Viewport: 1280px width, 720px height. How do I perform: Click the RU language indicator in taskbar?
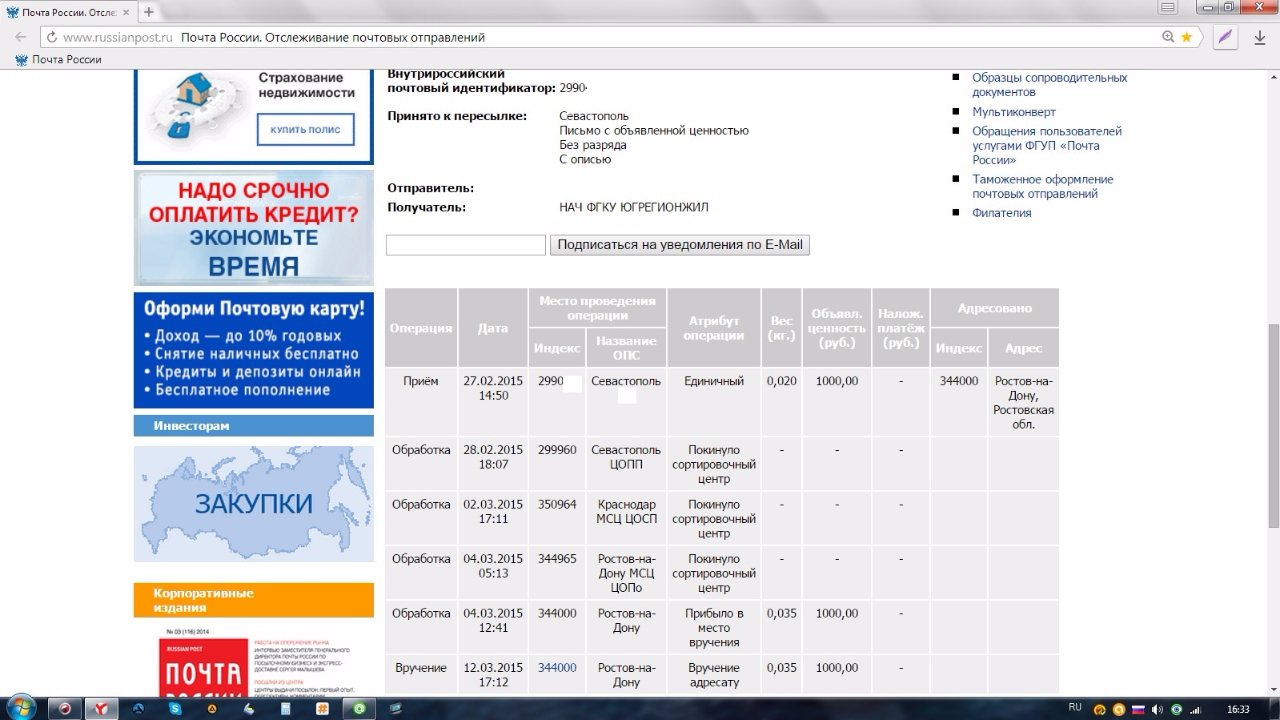[x=1075, y=707]
